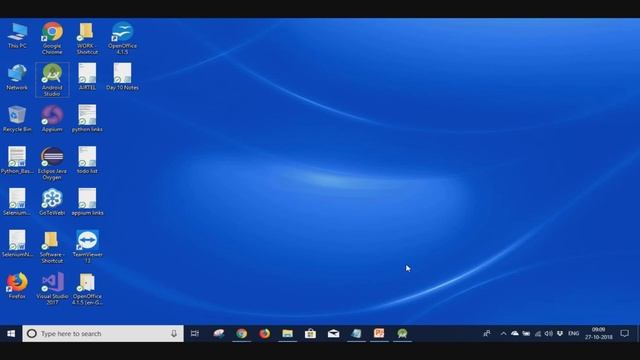Open Task View from the taskbar
This screenshot has width=640, height=360.
coord(195,333)
